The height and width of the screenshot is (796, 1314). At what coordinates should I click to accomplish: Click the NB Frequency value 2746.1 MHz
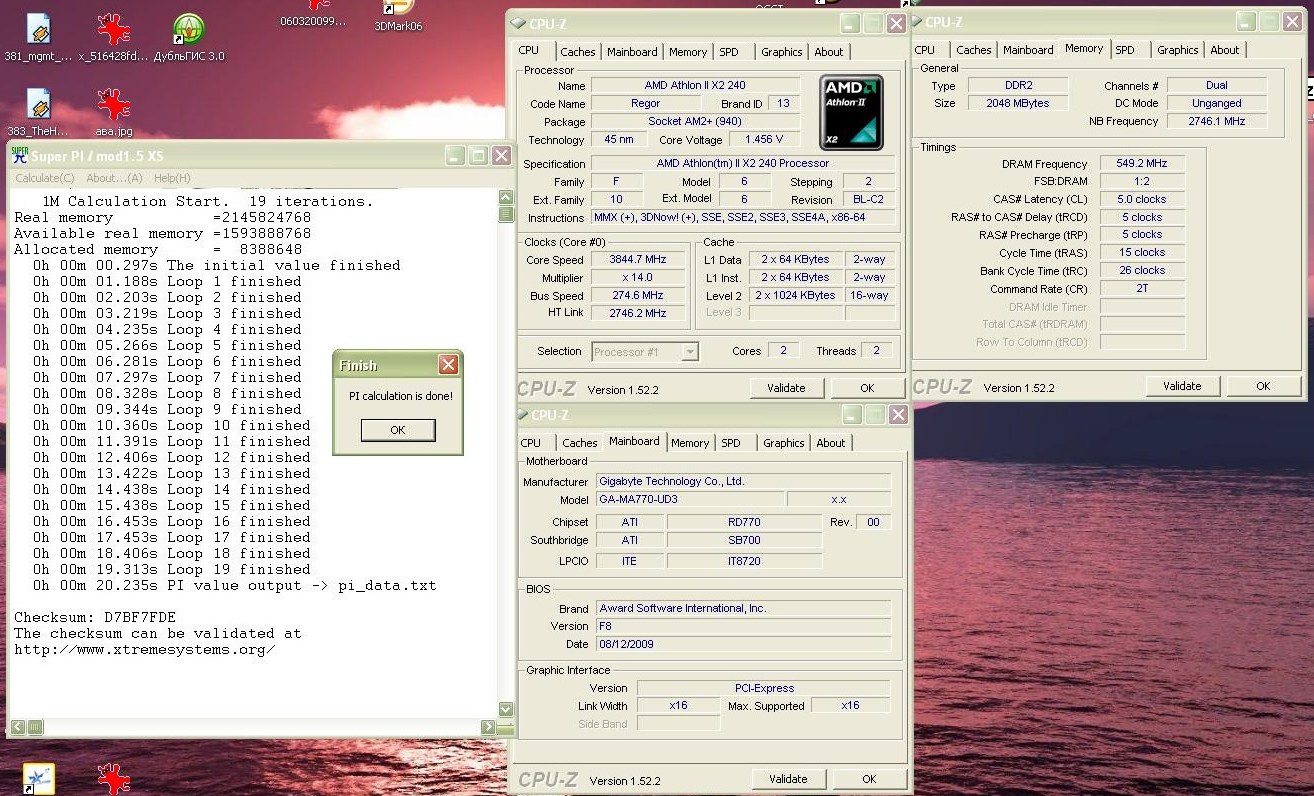[1217, 121]
